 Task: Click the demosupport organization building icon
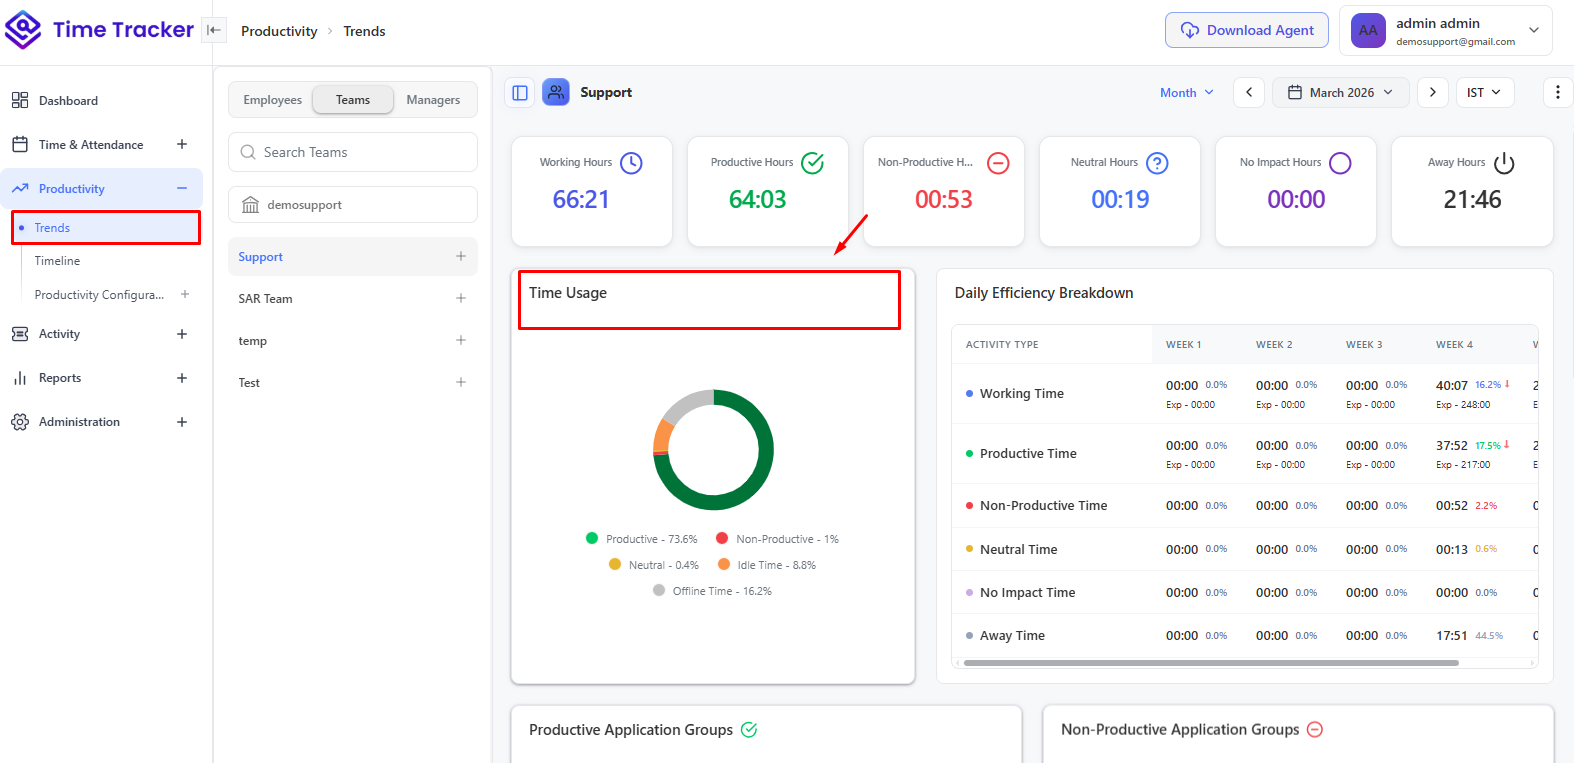coord(251,205)
